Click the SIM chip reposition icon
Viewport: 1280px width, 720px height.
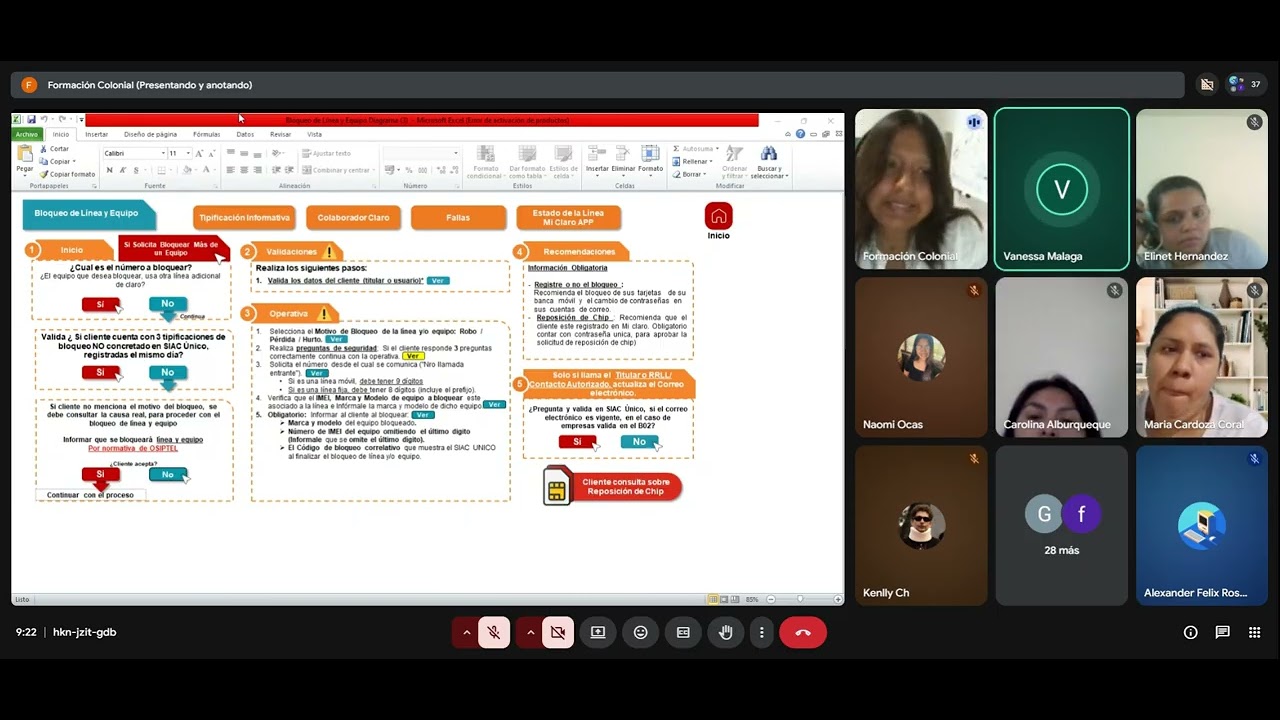pyautogui.click(x=557, y=486)
